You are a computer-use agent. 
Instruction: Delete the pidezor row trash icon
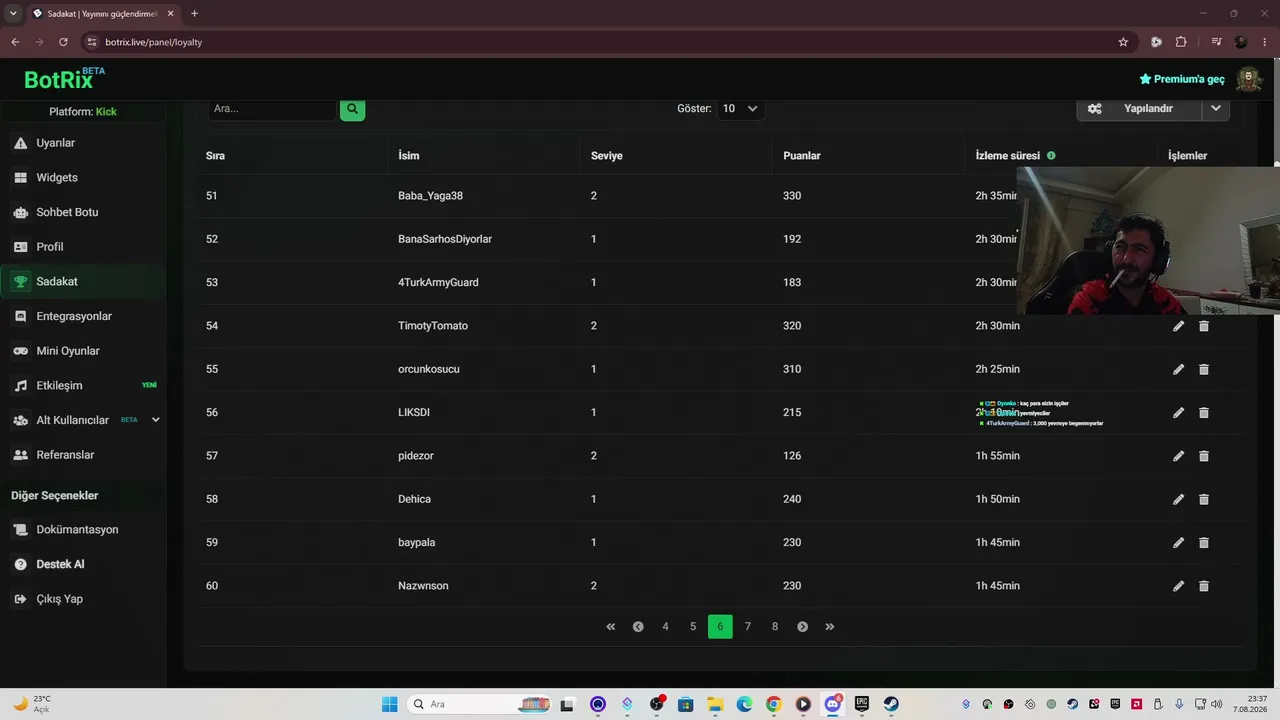pyautogui.click(x=1203, y=456)
